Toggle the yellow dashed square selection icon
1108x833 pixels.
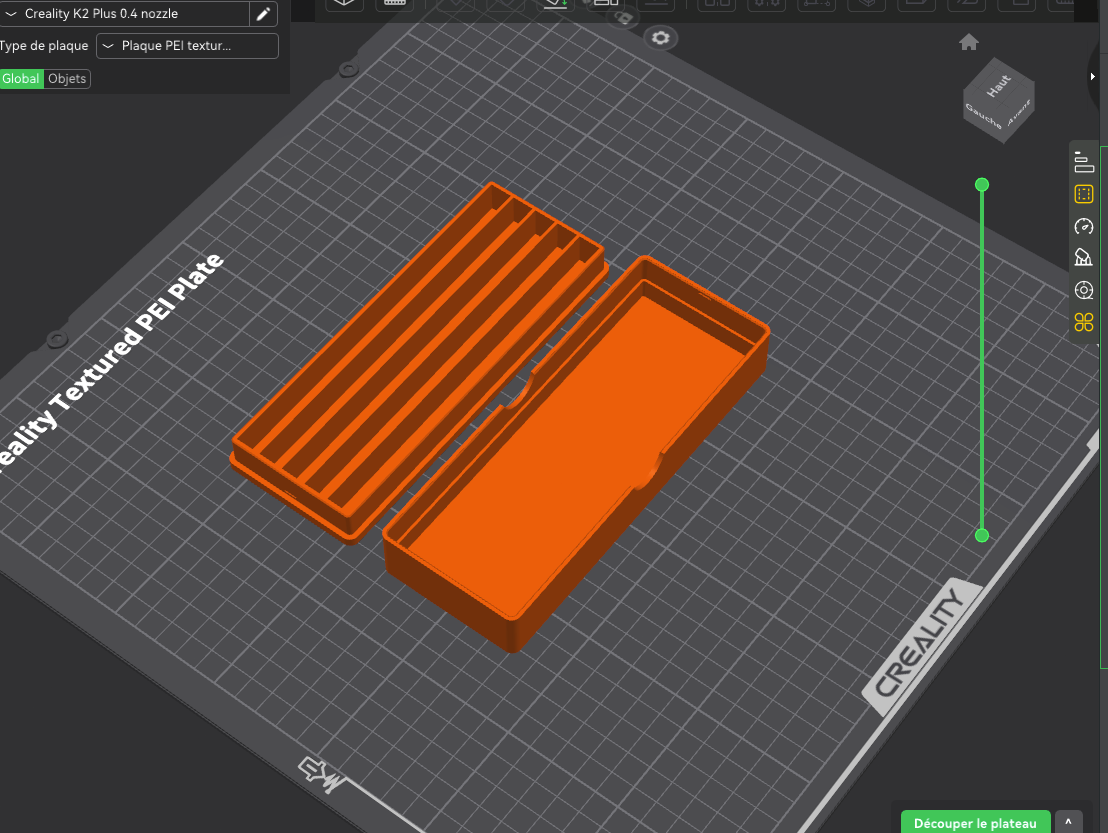pyautogui.click(x=1083, y=194)
